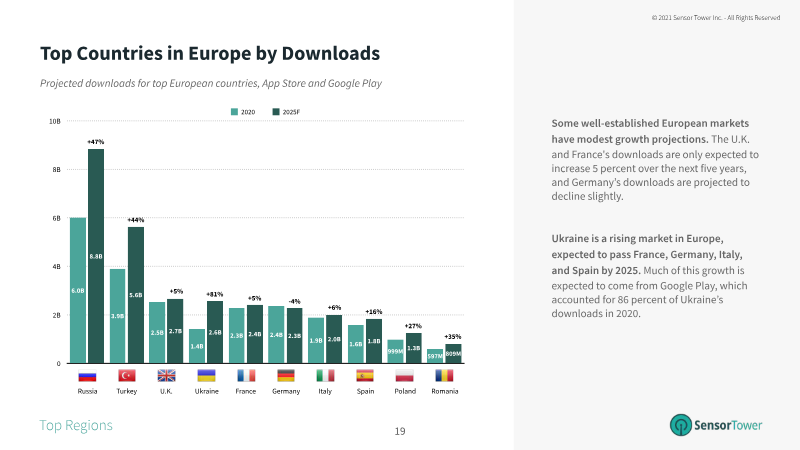Viewport: 800px width, 450px height.
Task: Click the Ukraine flag icon
Action: (206, 376)
